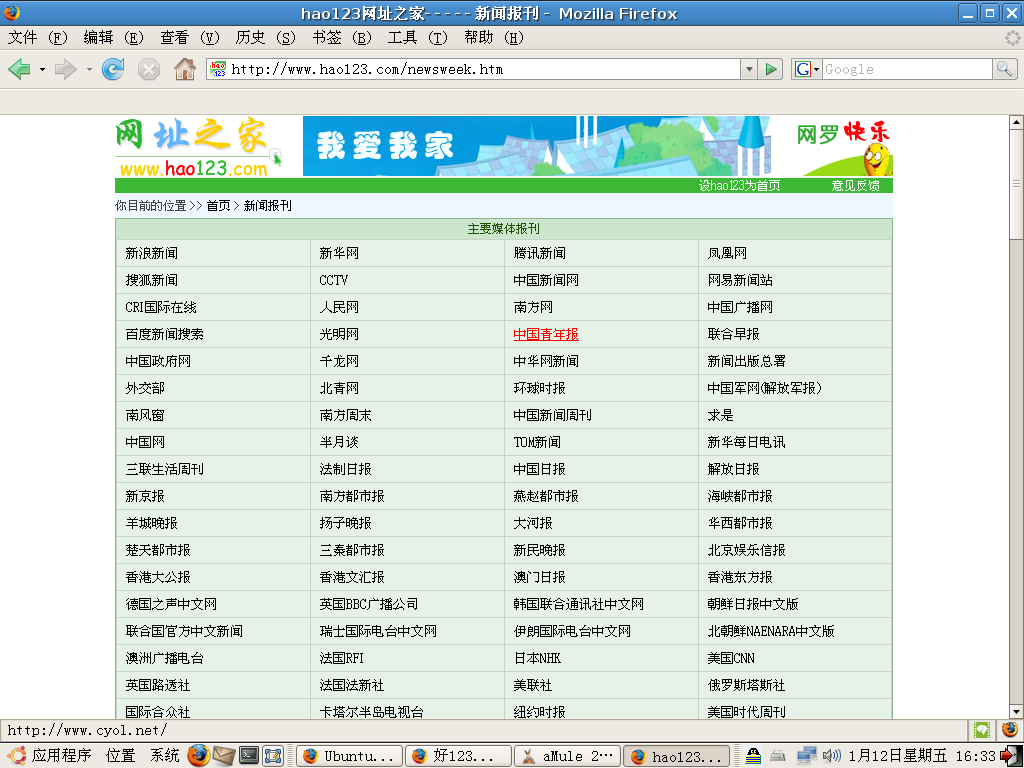This screenshot has height=768, width=1024.
Task: Open the Forward history dropdown arrow
Action: pyautogui.click(x=89, y=69)
